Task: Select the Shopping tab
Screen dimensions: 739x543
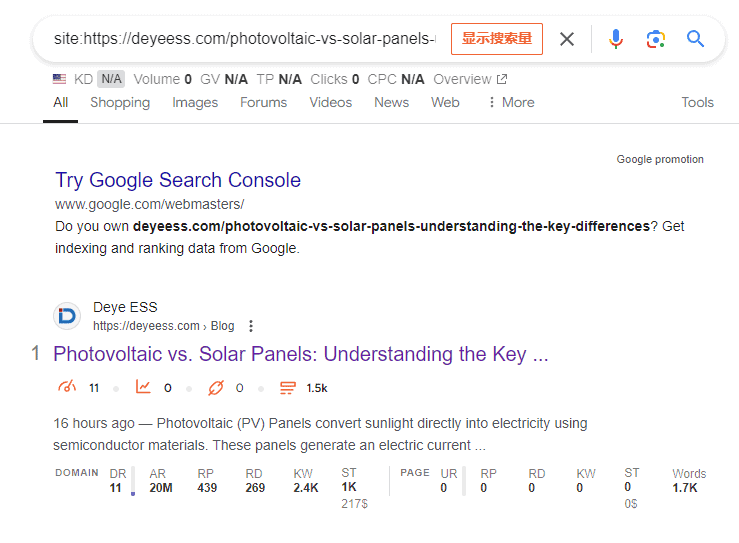Action: pyautogui.click(x=120, y=102)
